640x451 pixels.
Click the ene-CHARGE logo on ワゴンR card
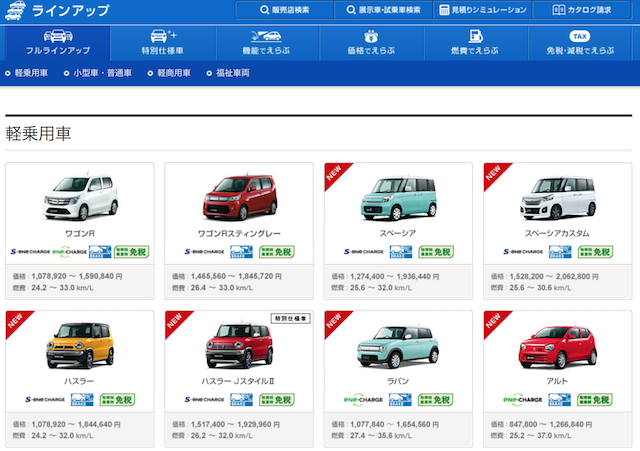70,252
